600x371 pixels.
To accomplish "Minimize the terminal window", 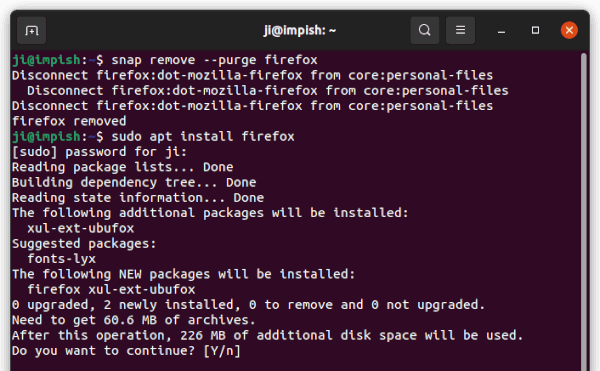I will point(501,30).
